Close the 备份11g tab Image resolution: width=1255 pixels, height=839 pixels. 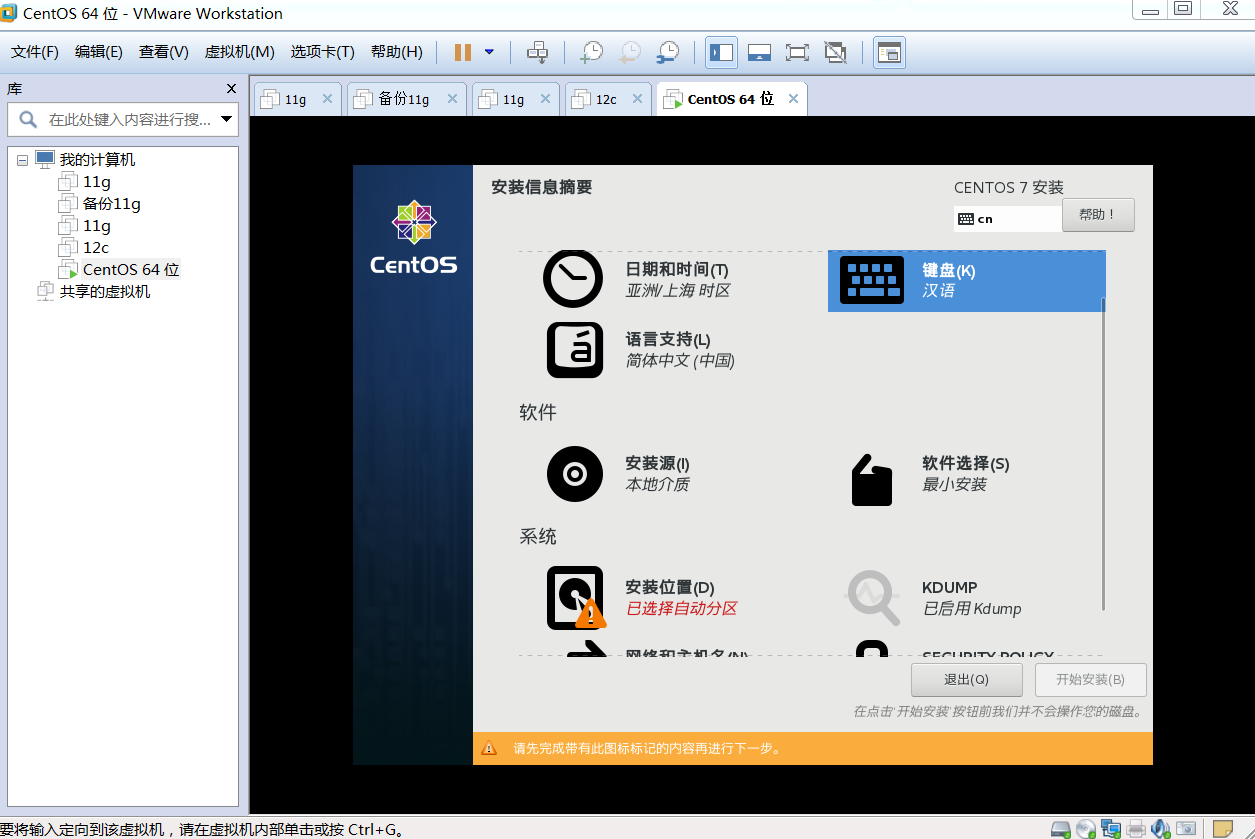(452, 99)
